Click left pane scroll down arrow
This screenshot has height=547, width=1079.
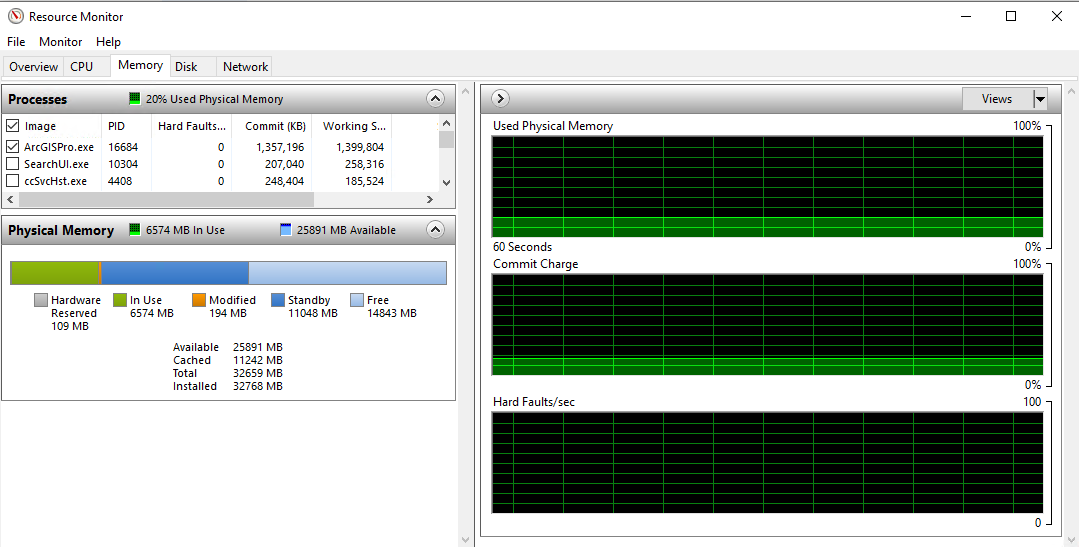pyautogui.click(x=466, y=539)
